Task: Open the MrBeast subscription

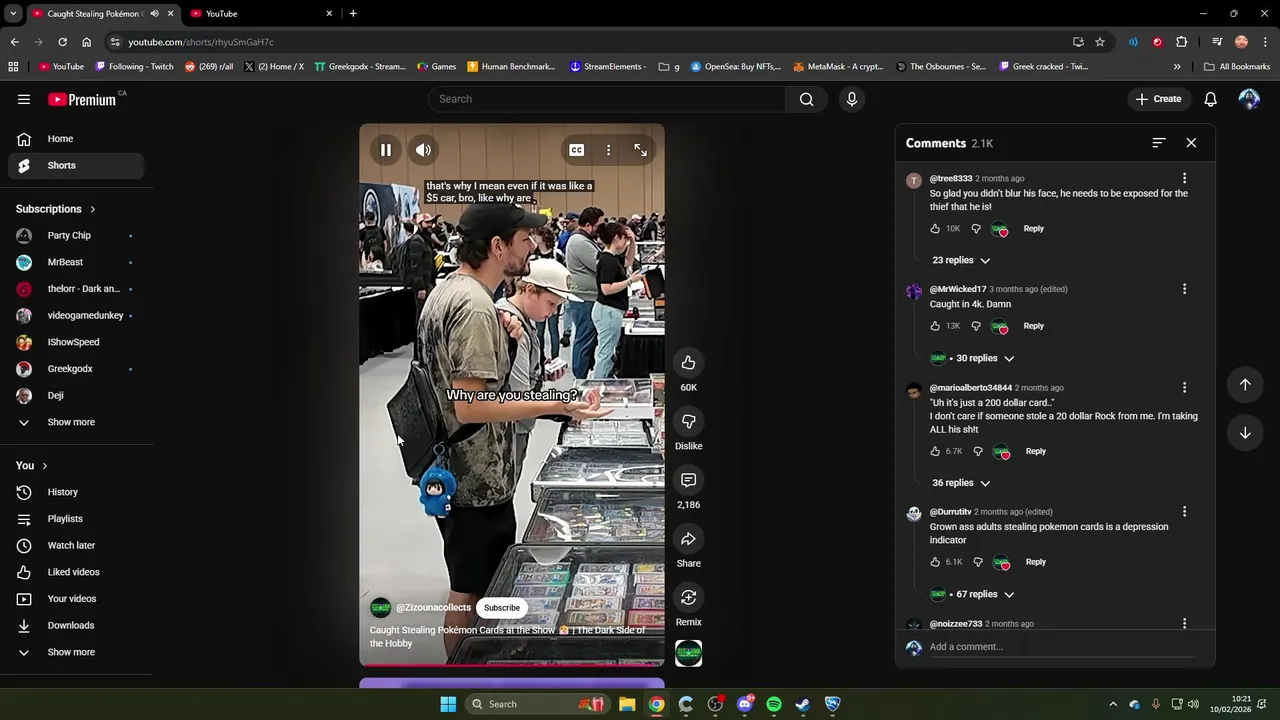Action: [75, 262]
